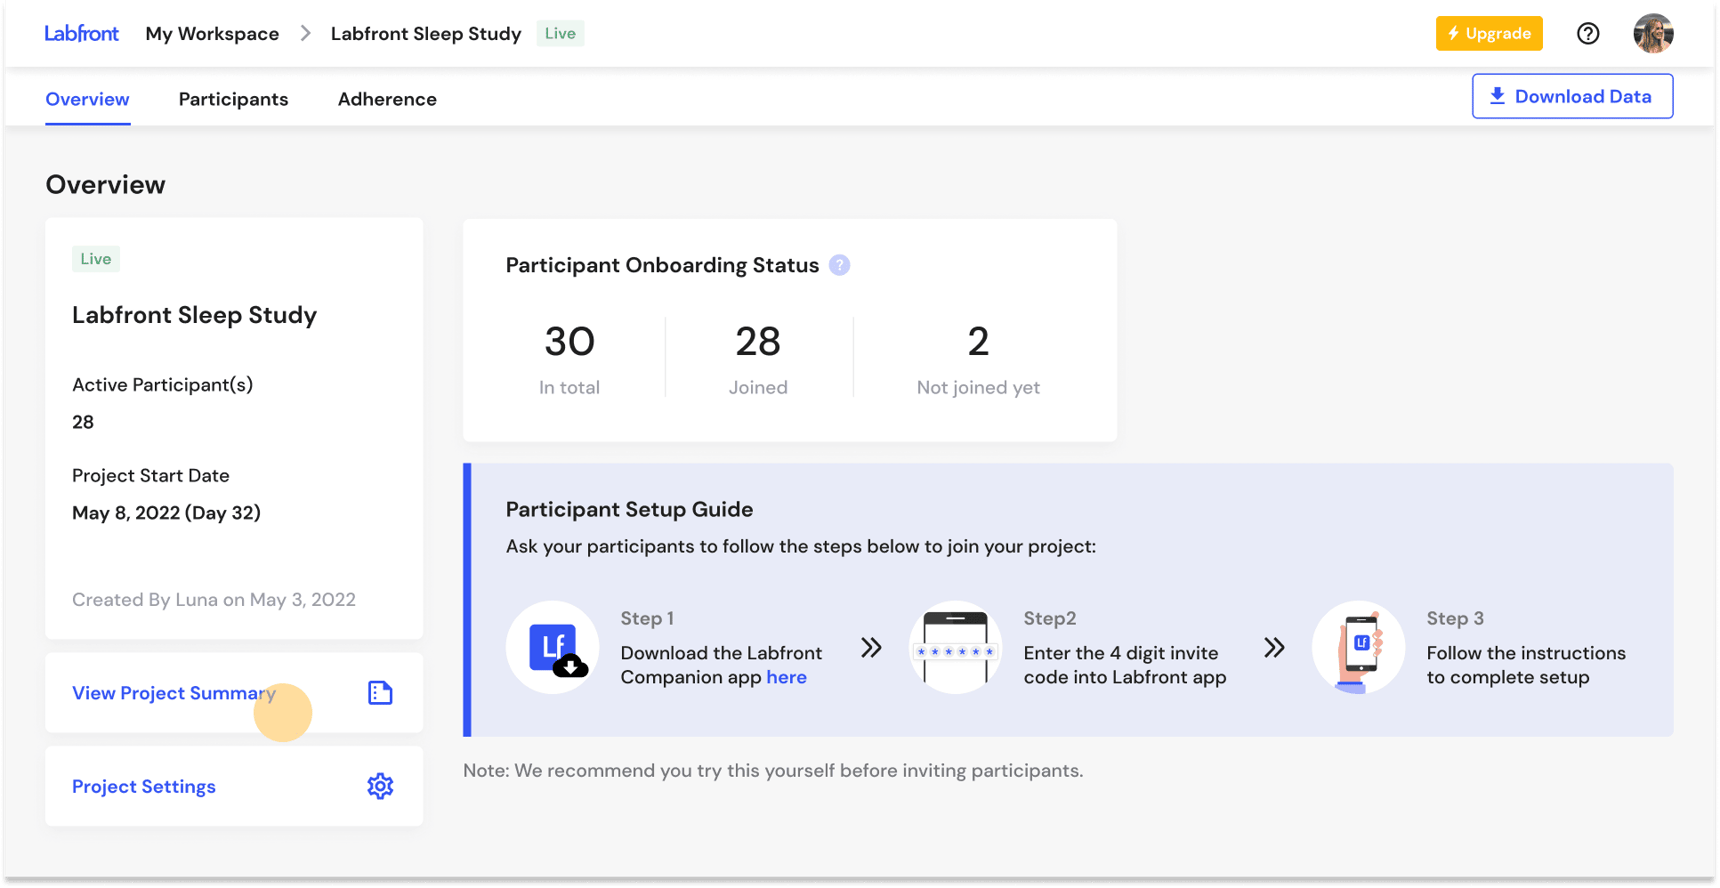This screenshot has width=1720, height=888.
Task: Click the Step 3 hand-holding-phone illustration
Action: tap(1358, 648)
